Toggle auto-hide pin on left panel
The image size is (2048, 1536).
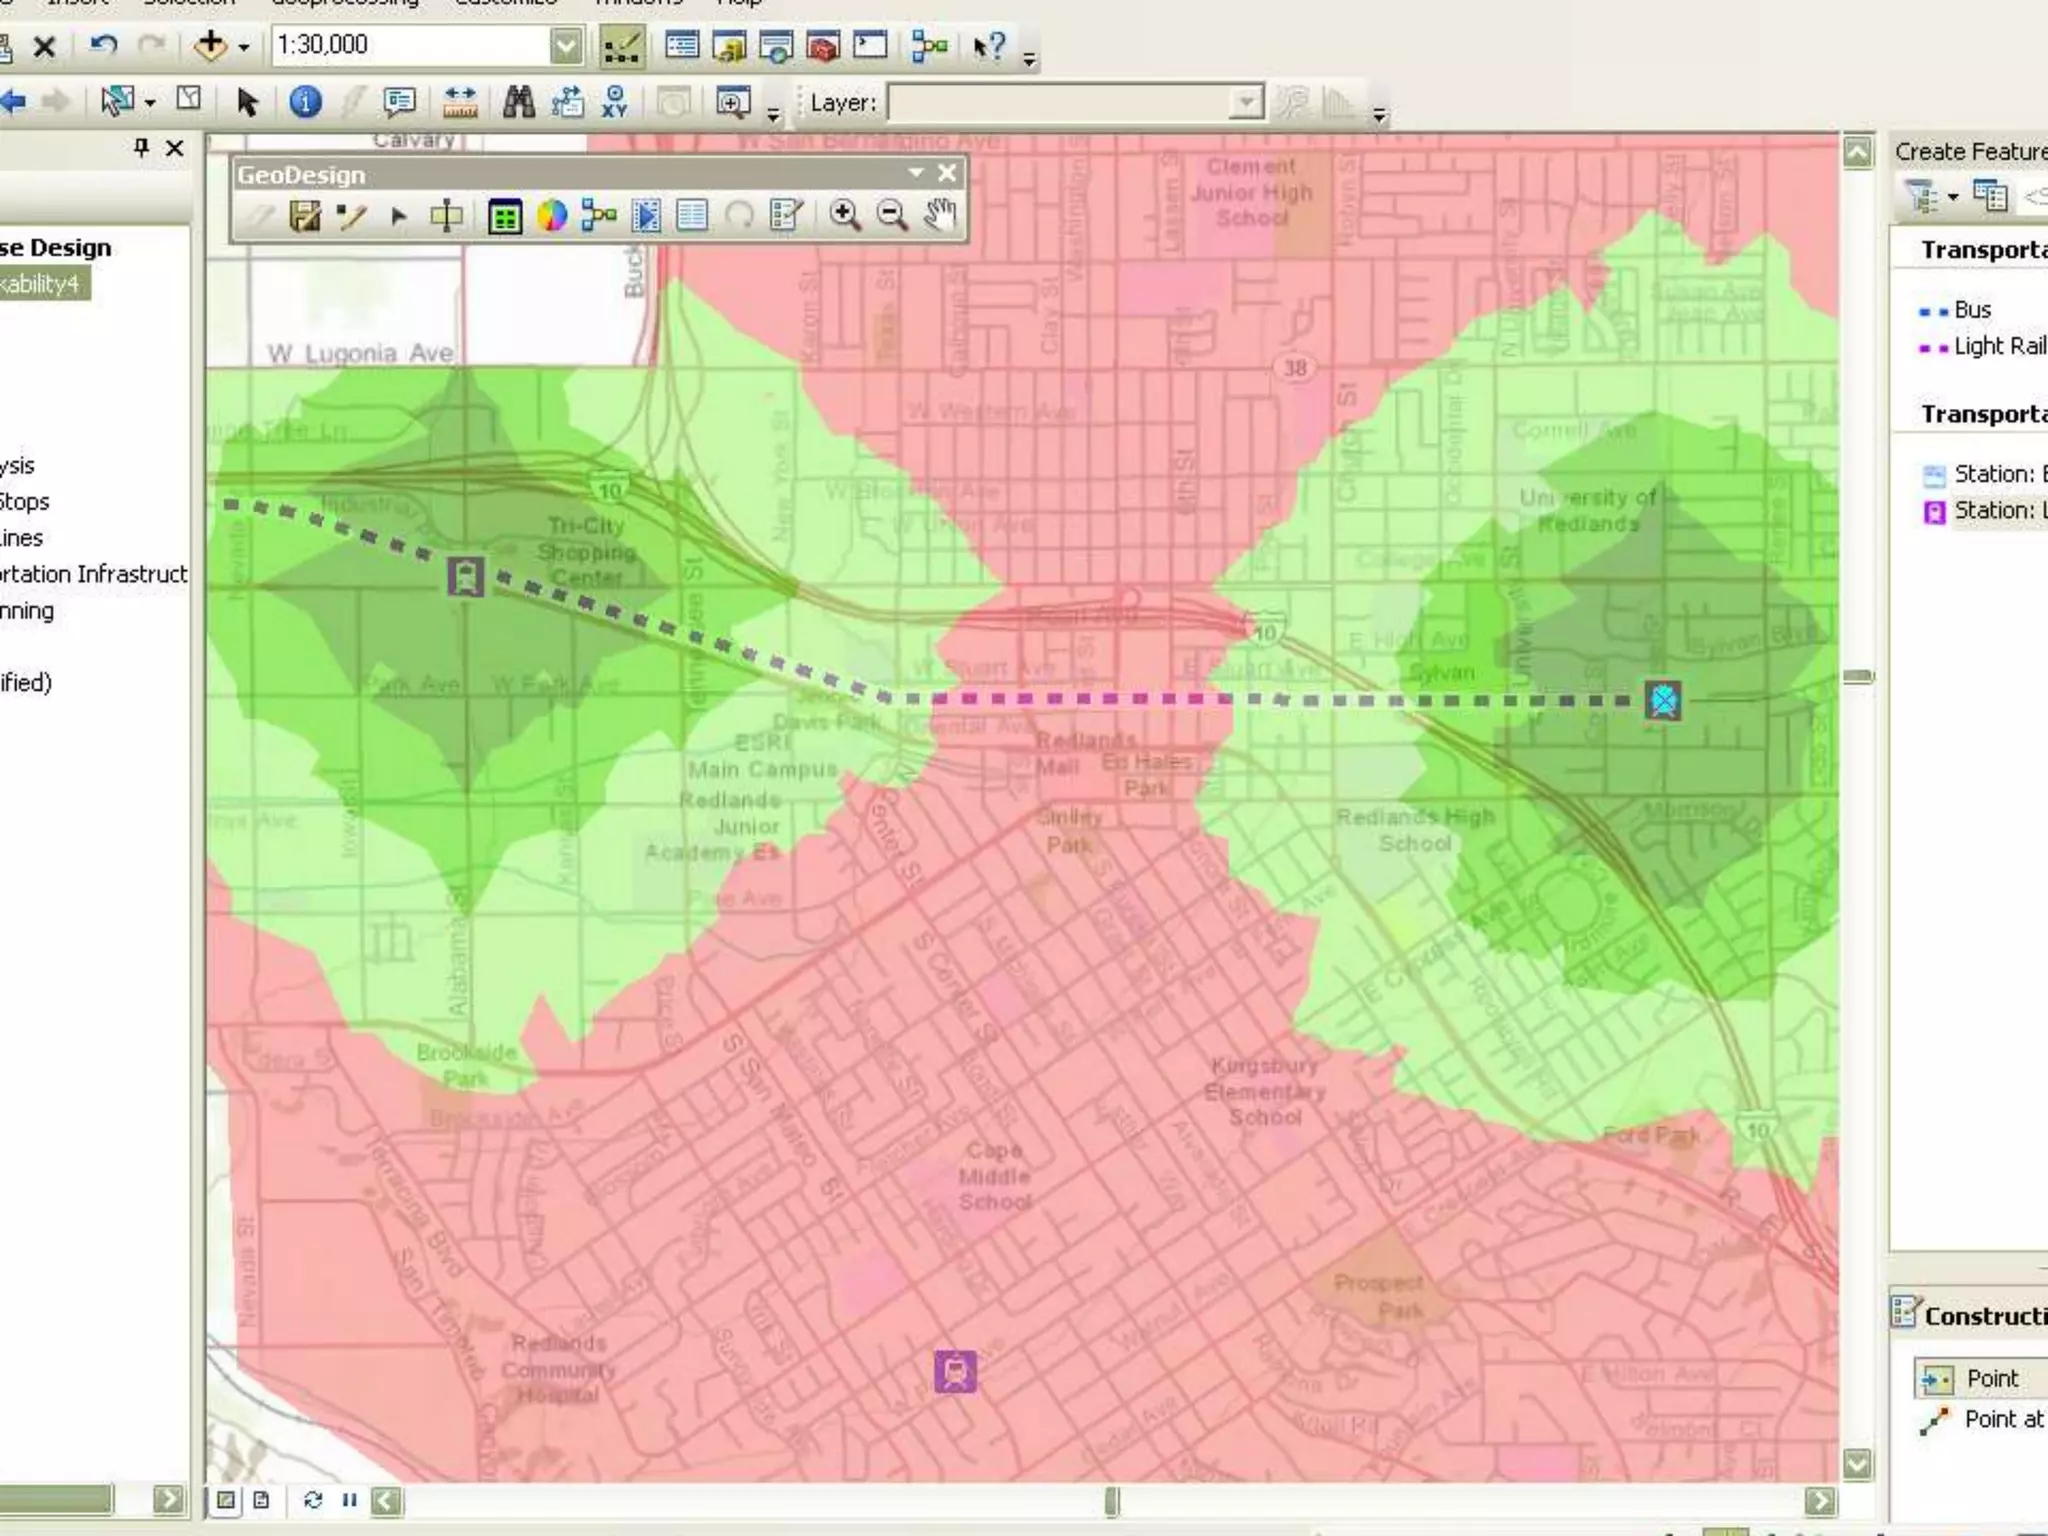[141, 148]
